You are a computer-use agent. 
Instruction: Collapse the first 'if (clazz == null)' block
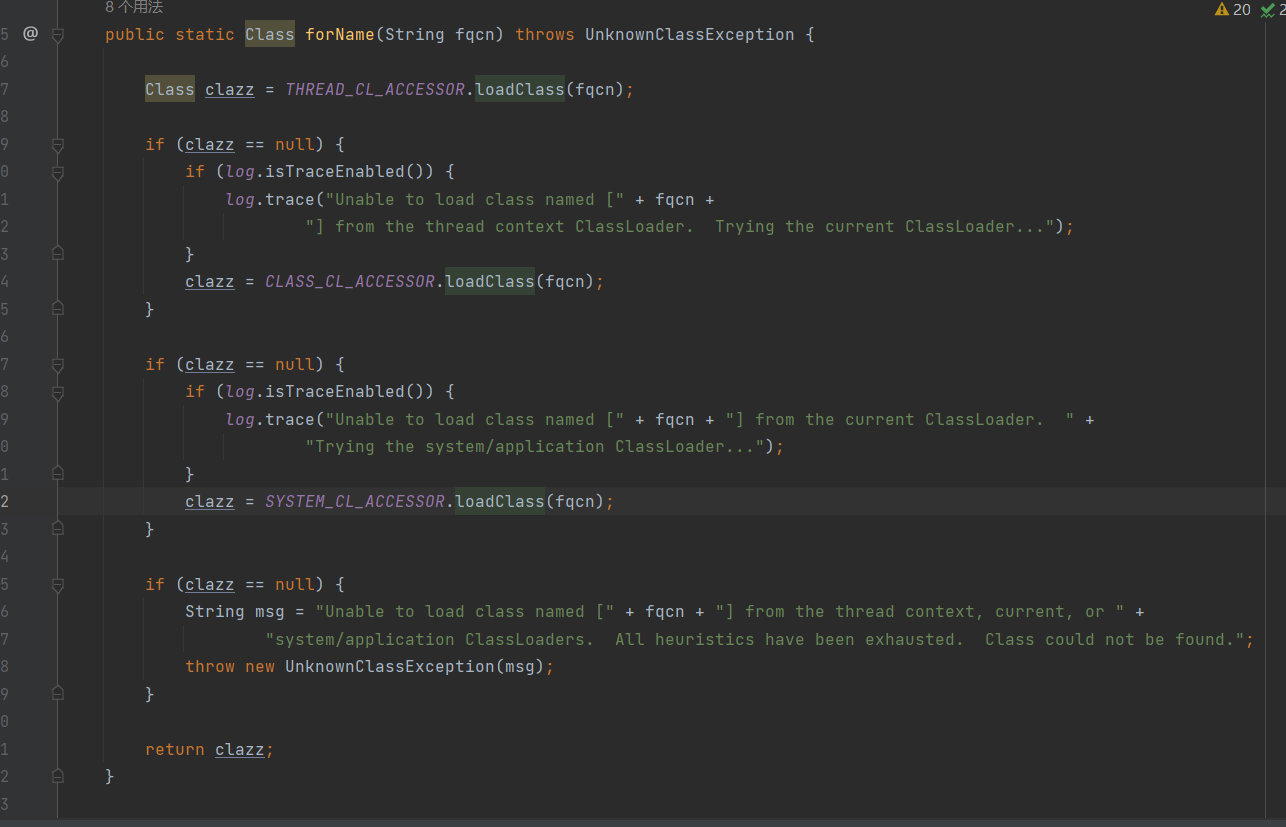(x=57, y=145)
